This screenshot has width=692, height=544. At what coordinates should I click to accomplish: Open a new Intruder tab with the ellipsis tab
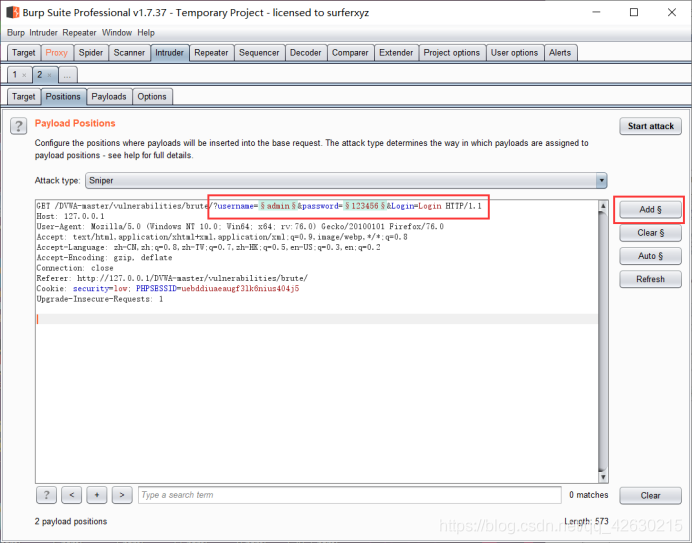coord(67,75)
